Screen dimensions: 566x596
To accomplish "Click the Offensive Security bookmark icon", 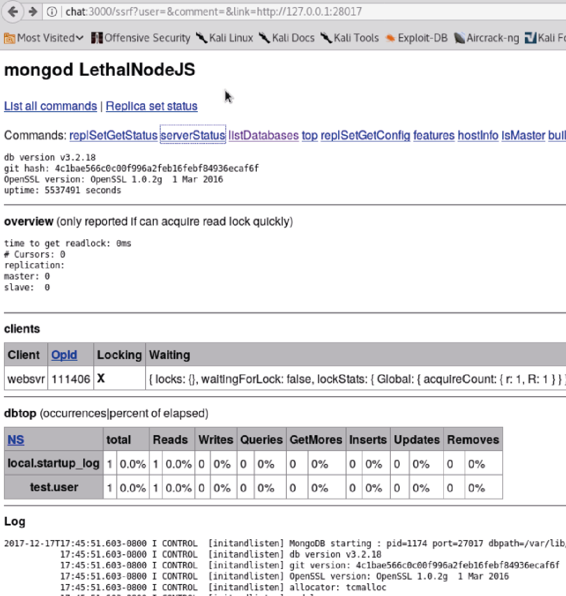I will pos(97,38).
